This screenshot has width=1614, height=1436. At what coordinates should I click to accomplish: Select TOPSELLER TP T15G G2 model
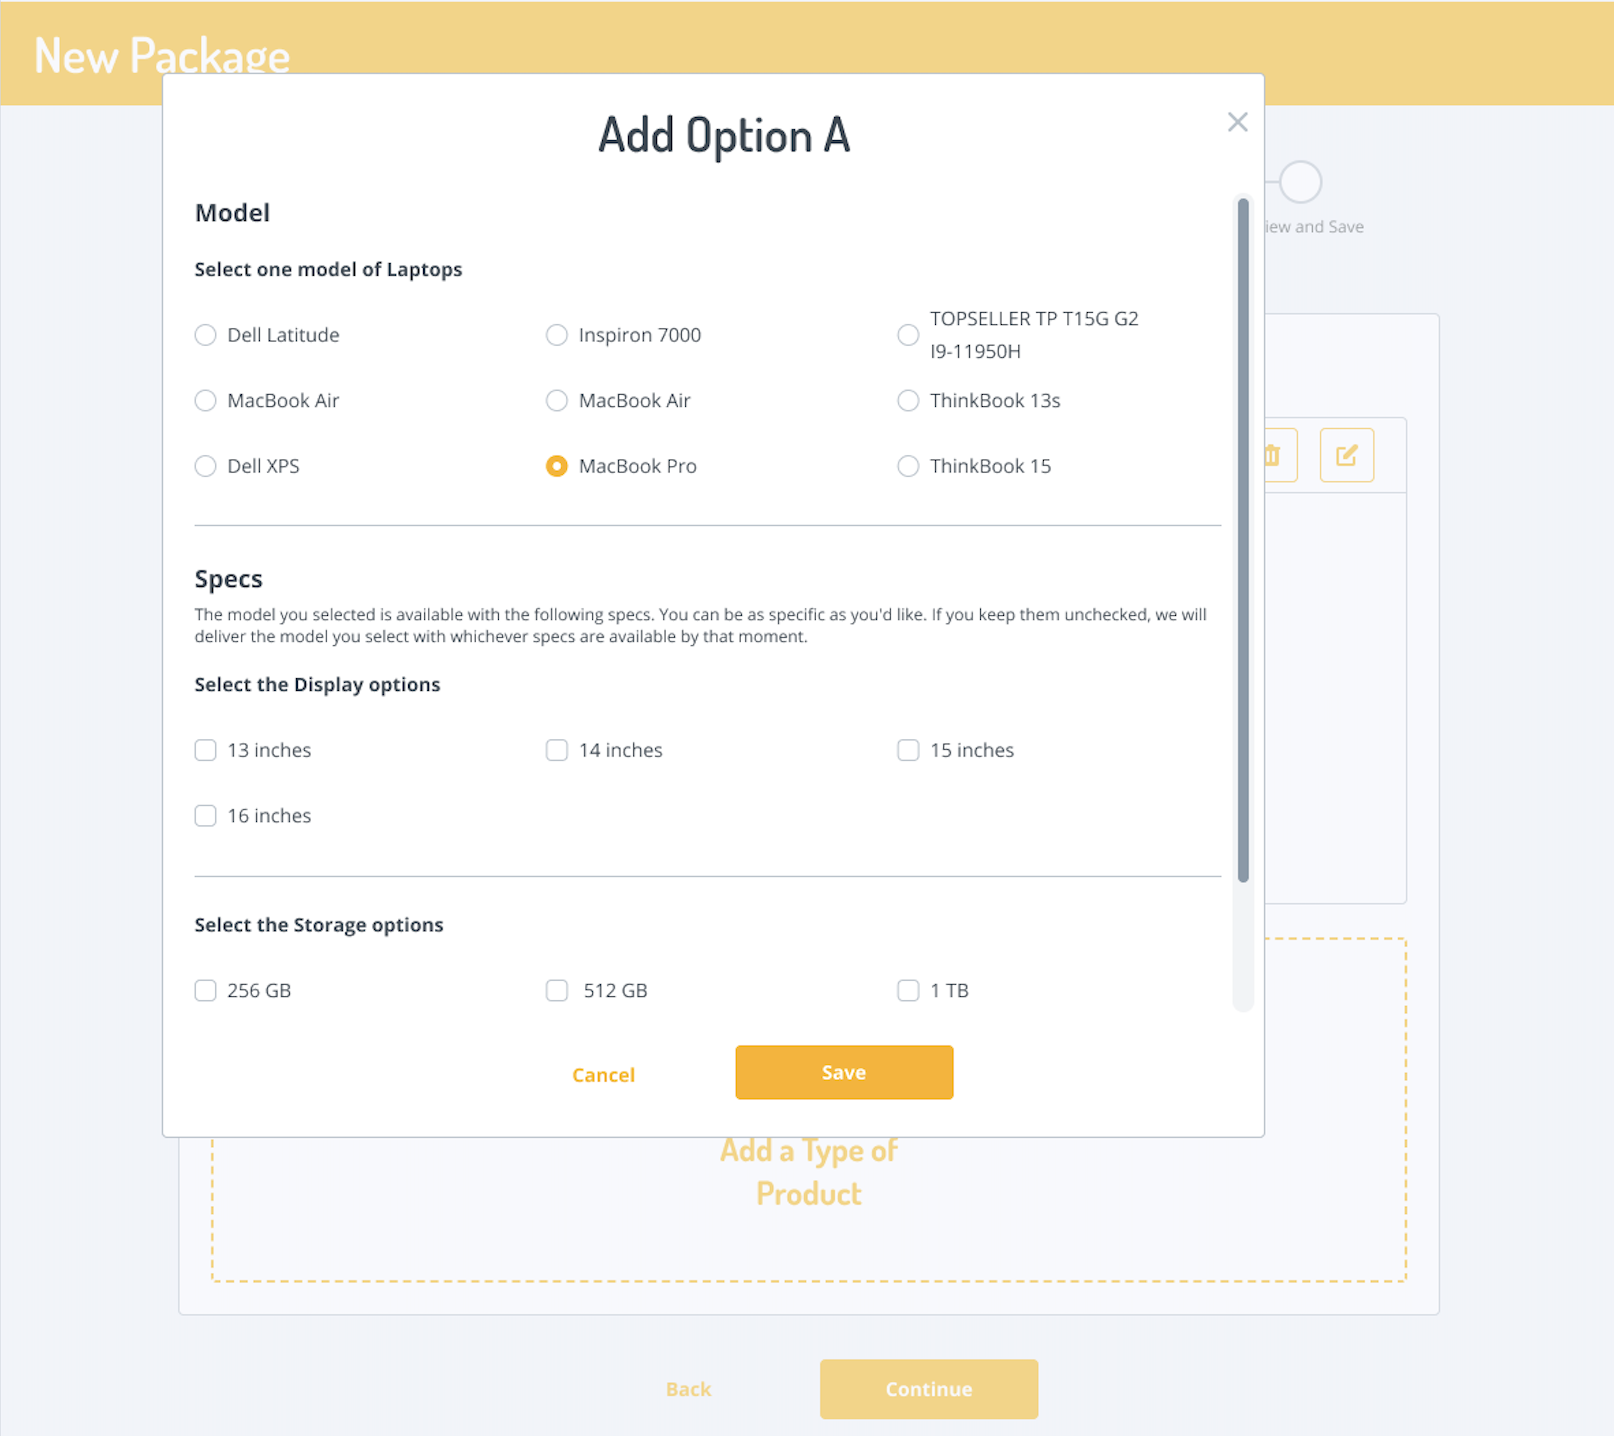[908, 335]
